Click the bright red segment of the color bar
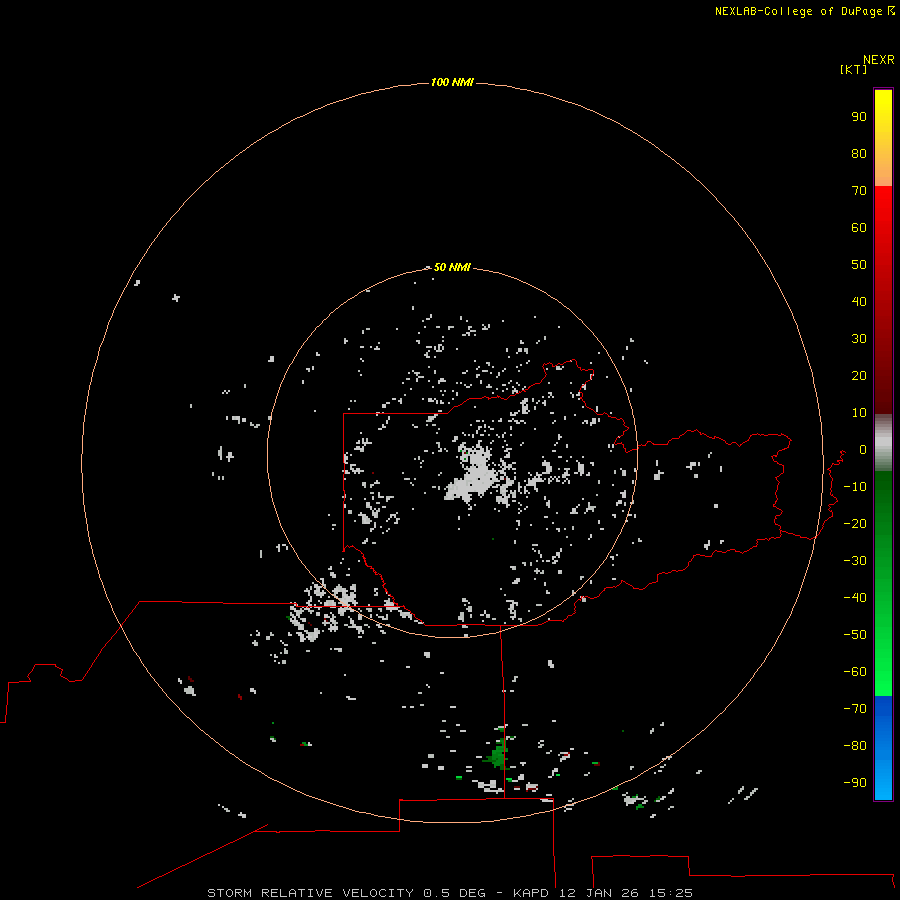 883,230
